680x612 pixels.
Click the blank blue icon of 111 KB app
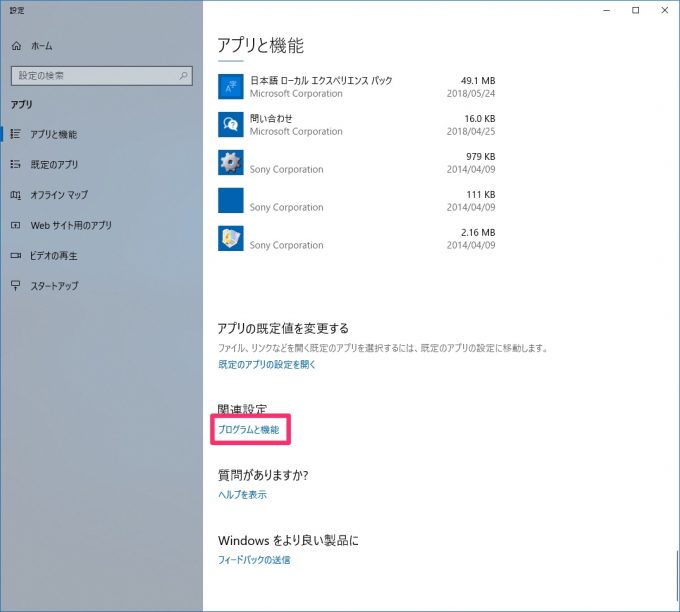(x=230, y=200)
